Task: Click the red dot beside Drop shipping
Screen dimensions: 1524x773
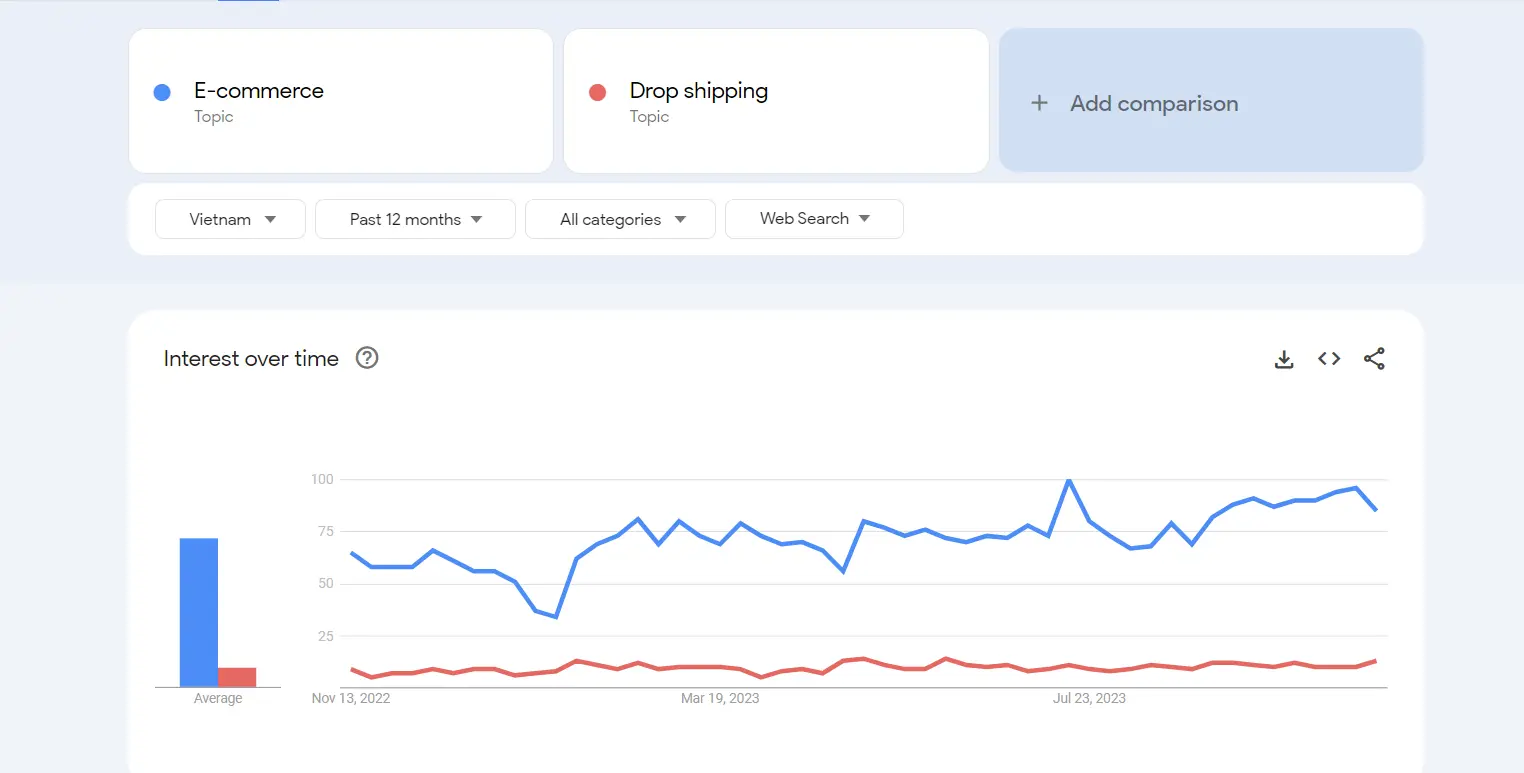Action: [597, 91]
